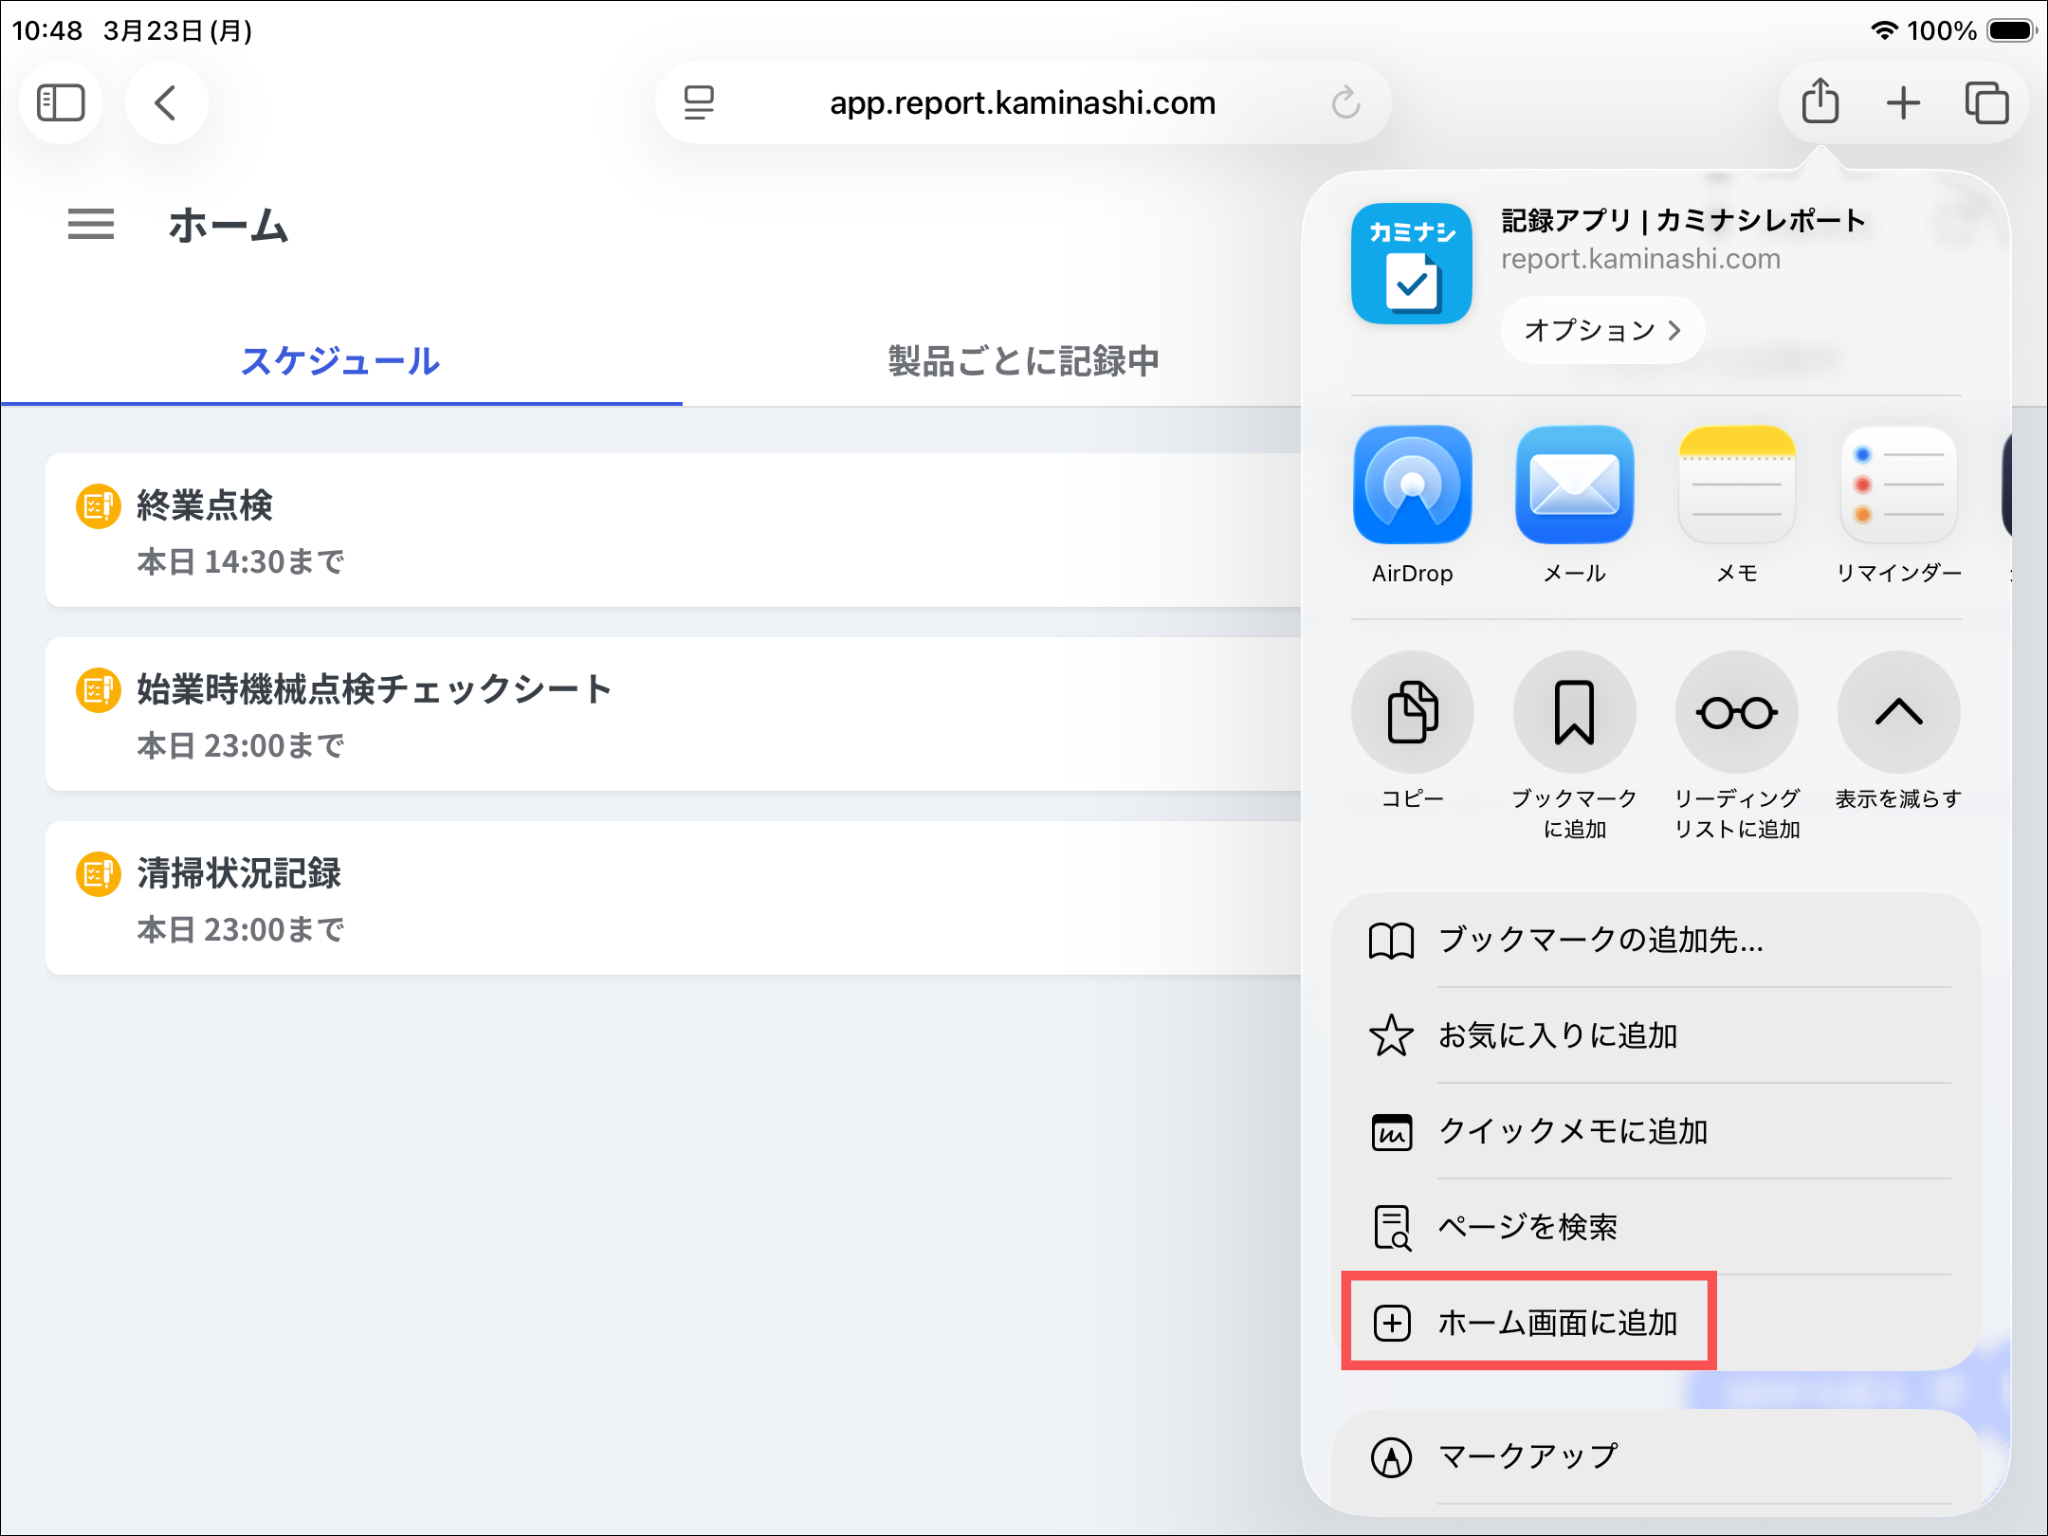
Task: Tap the Copy (コピー) action icon
Action: point(1411,712)
